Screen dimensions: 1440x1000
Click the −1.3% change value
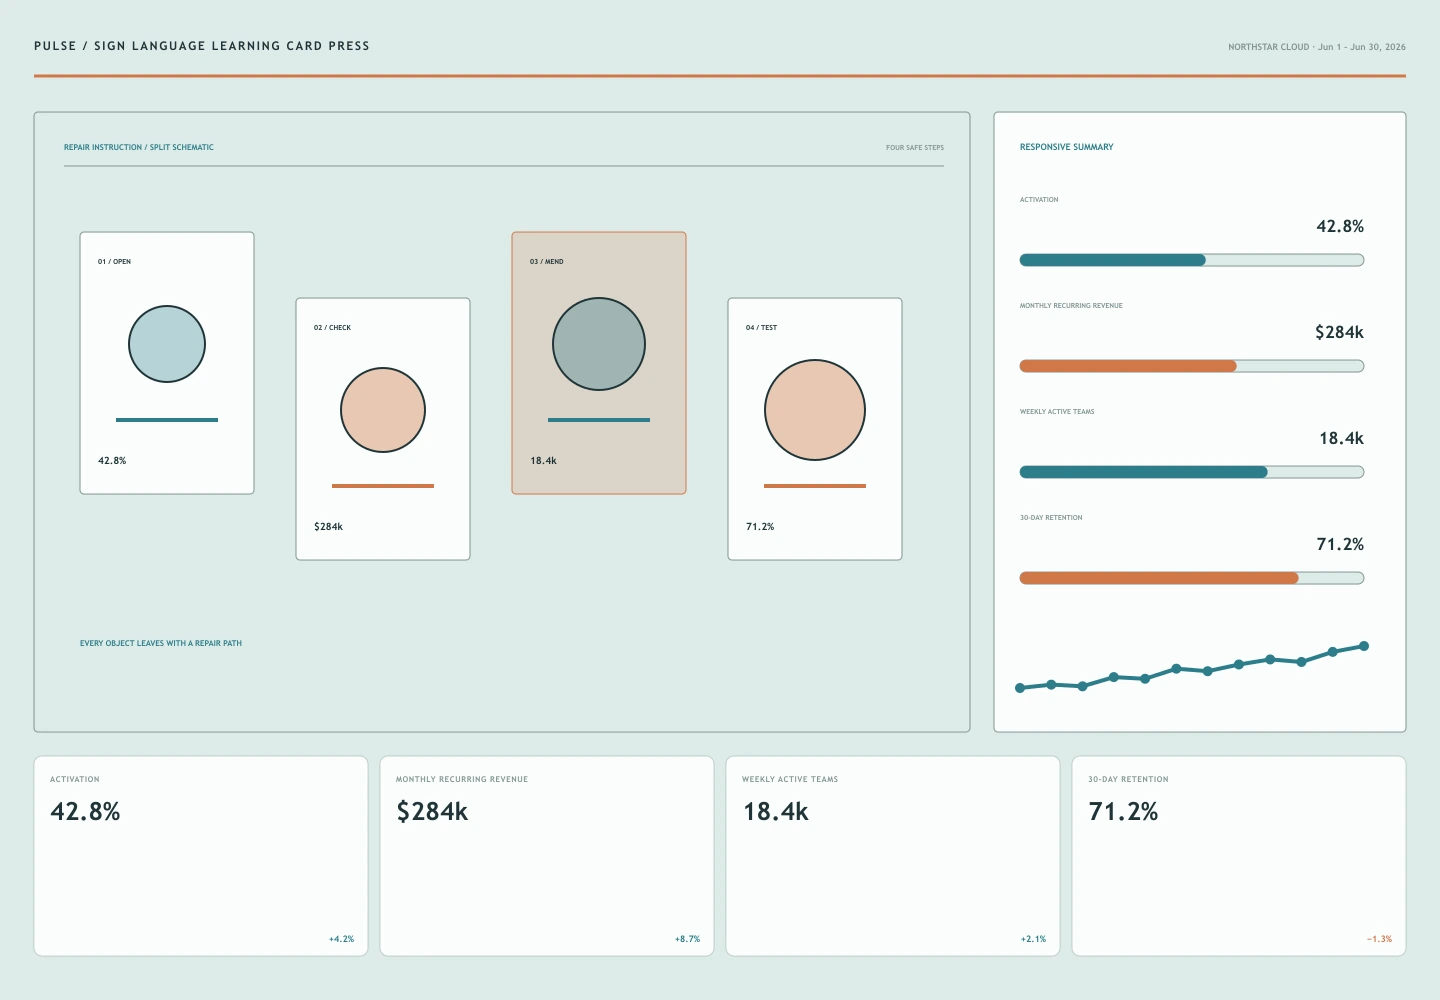pyautogui.click(x=1379, y=939)
